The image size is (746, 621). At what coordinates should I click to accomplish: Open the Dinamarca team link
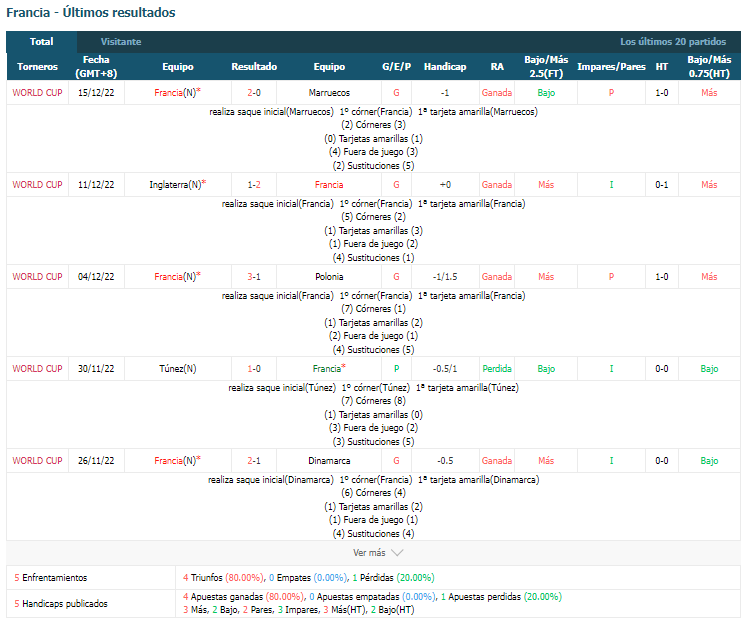tap(329, 461)
